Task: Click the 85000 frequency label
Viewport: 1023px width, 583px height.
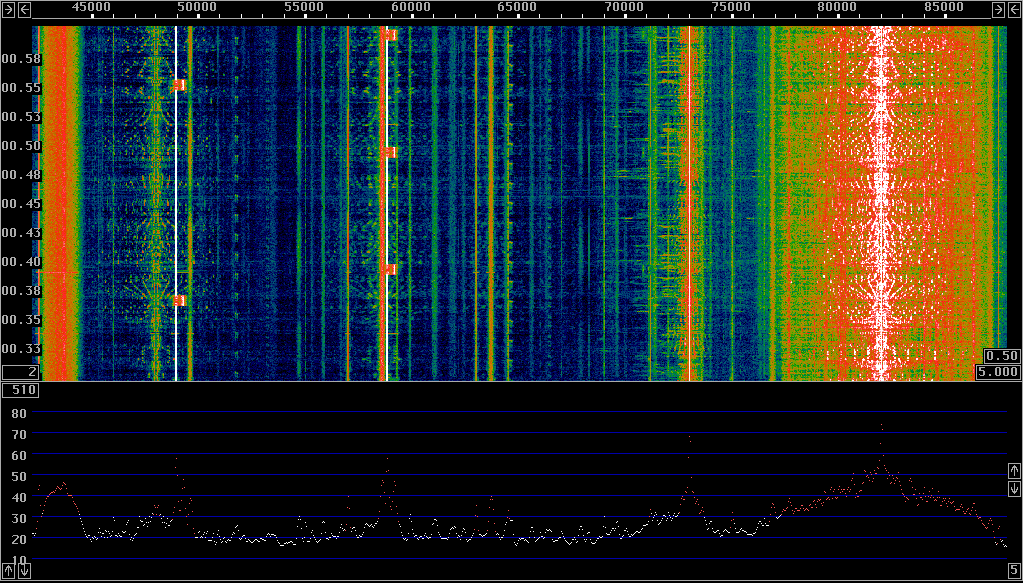Action: click(945, 8)
